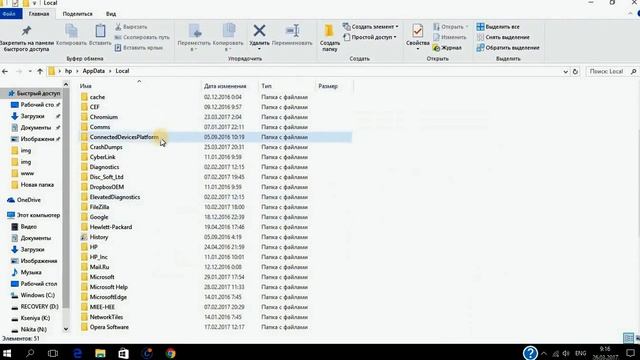640x360 pixels.
Task: Open recent locations dropdown arrow
Action: [x=30, y=72]
